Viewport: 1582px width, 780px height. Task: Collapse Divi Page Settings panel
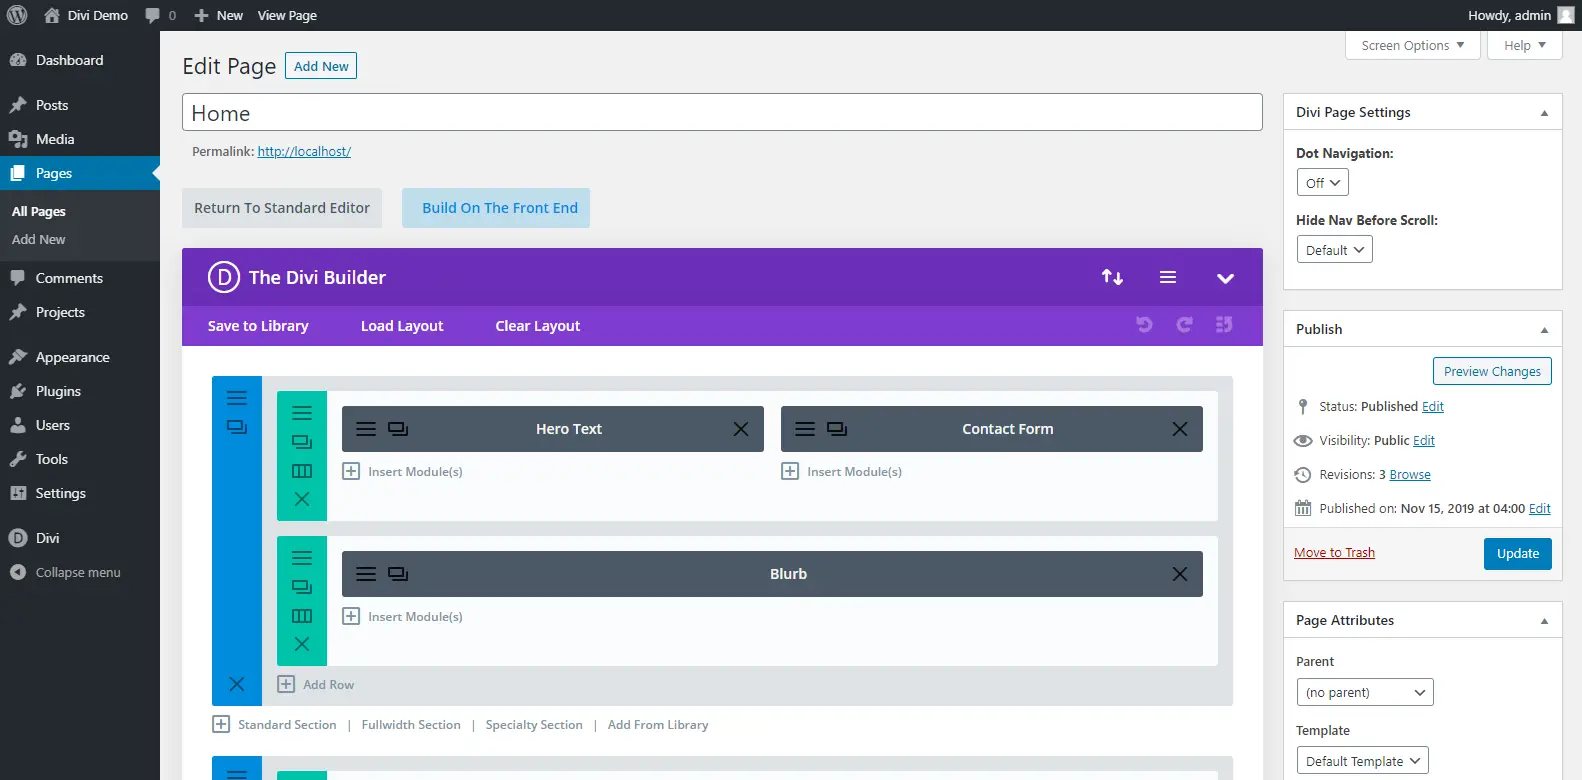tap(1544, 113)
